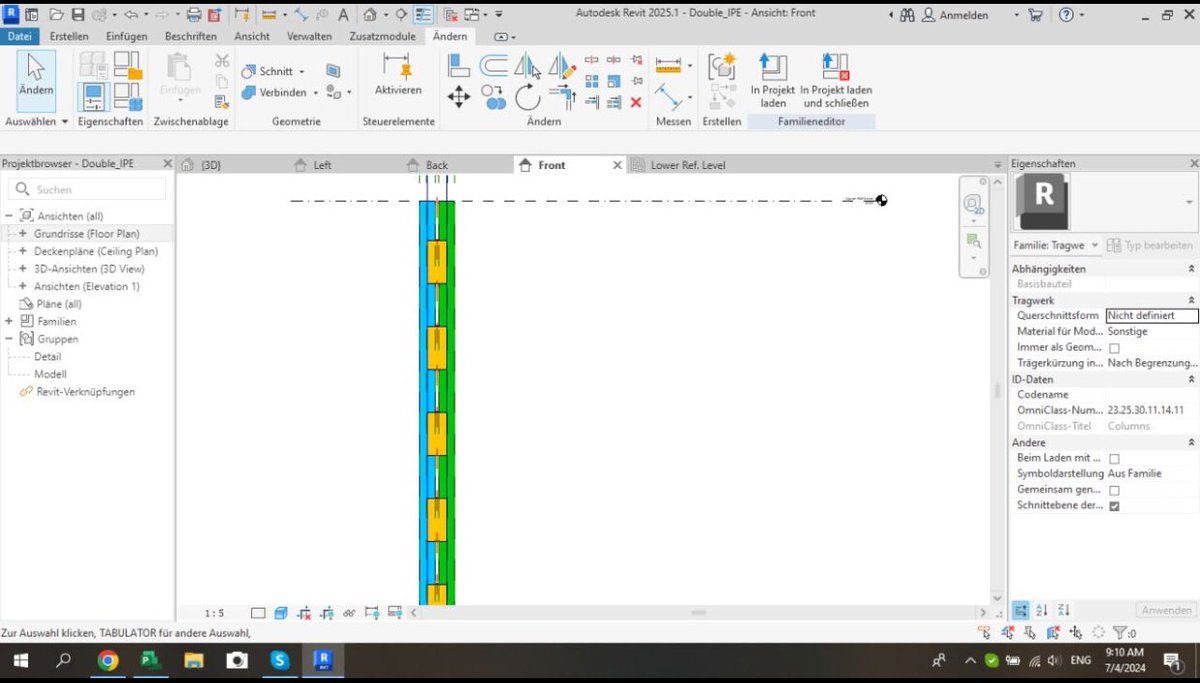Open Google Chrome from the taskbar
This screenshot has height=683, width=1200.
tap(107, 660)
